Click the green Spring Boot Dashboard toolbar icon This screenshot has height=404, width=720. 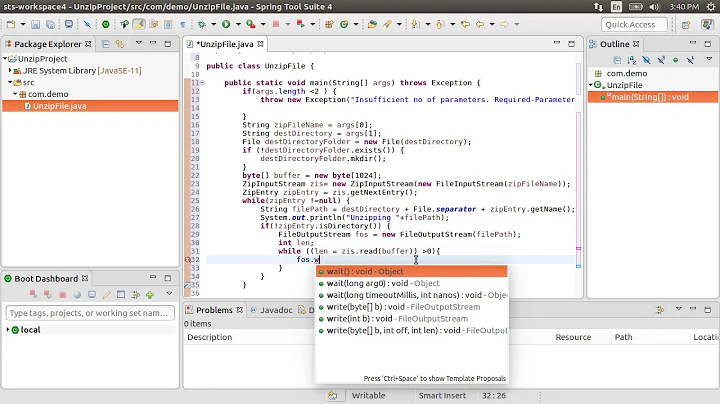[x=106, y=24]
